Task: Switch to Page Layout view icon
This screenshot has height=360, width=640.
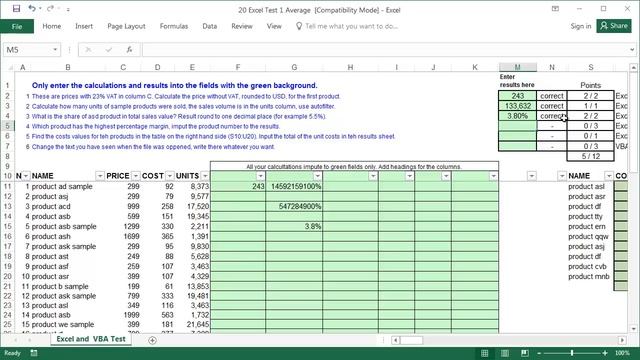Action: point(505,353)
